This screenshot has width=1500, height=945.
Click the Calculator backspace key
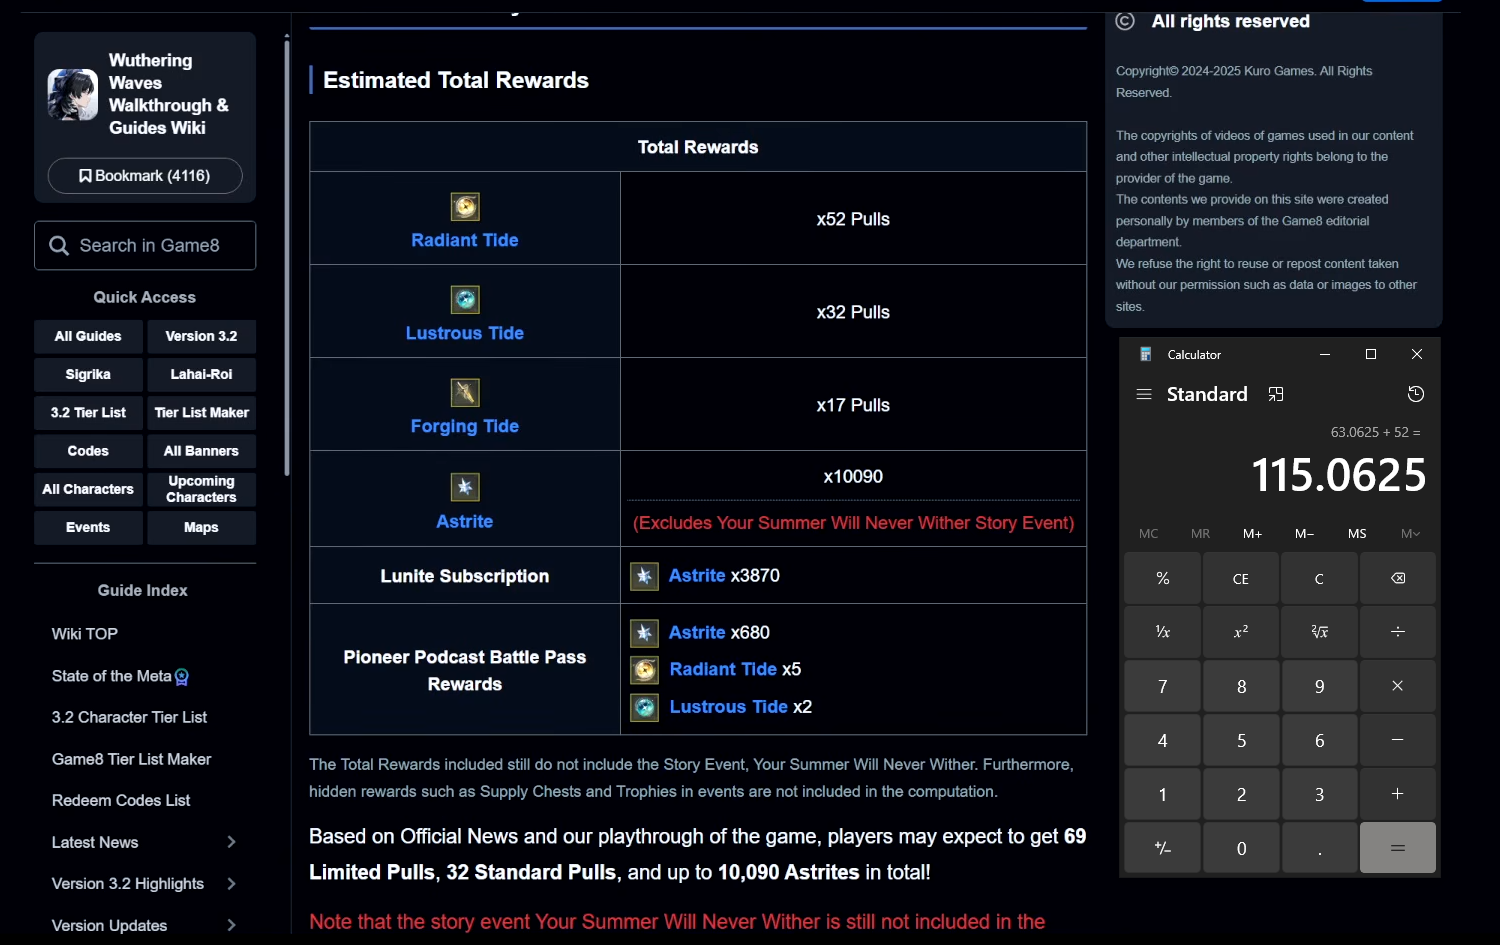tap(1398, 578)
